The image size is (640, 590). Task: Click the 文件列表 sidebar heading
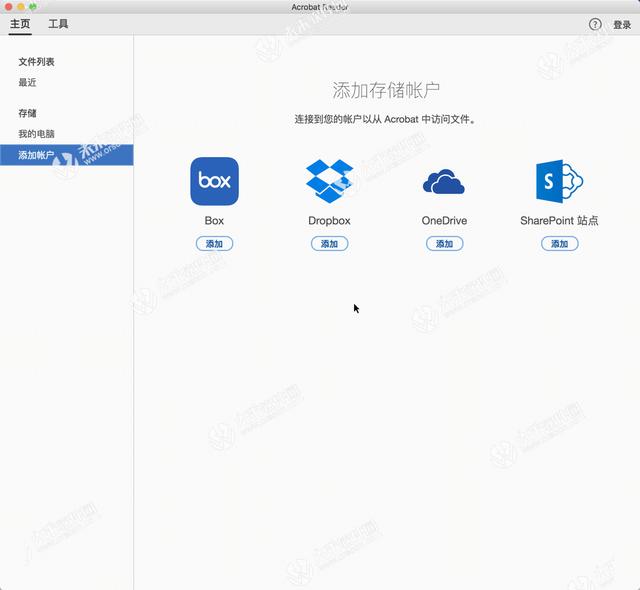pos(36,62)
